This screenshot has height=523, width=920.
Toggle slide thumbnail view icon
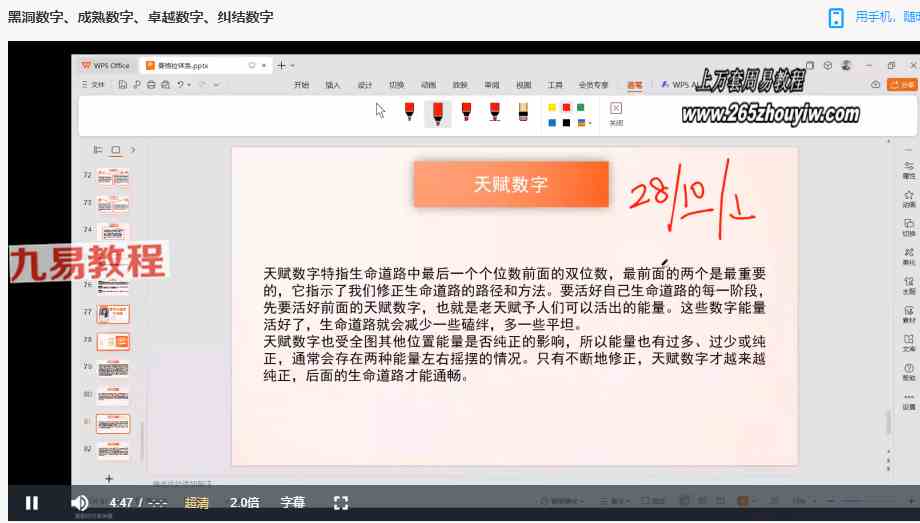(116, 150)
